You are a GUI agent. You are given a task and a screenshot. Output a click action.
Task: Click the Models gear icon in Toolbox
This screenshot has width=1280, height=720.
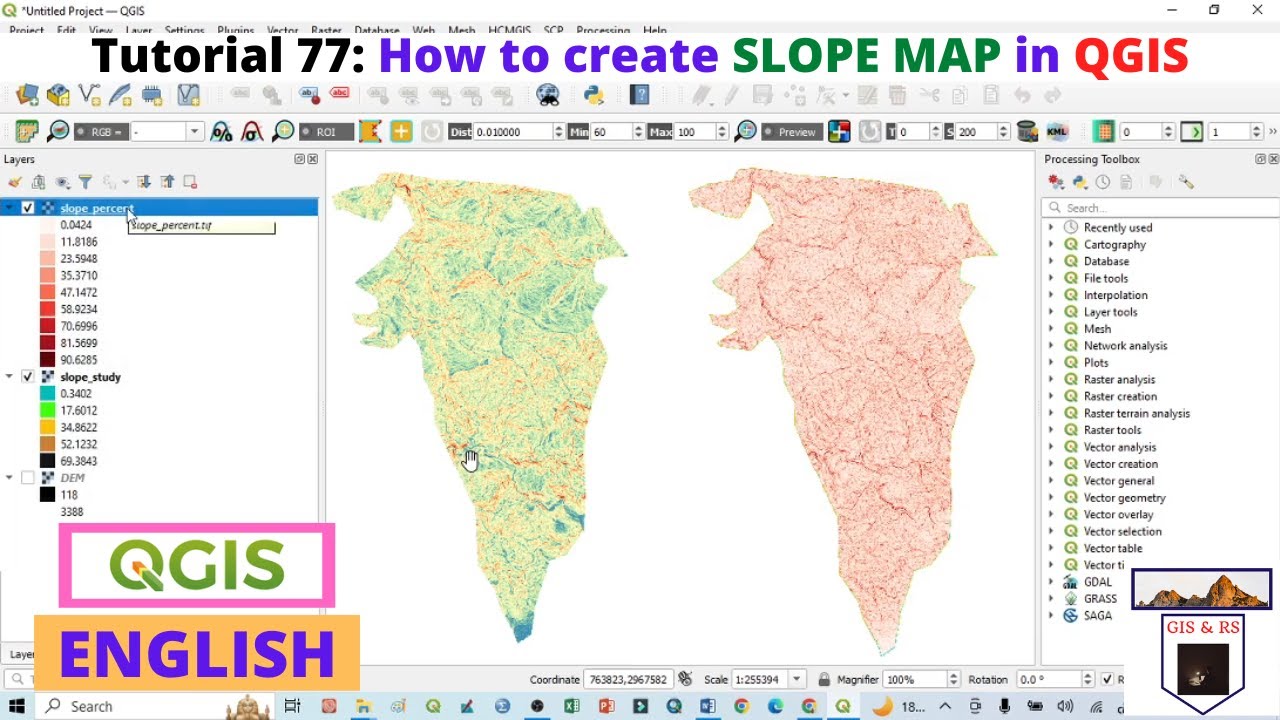click(x=1056, y=182)
